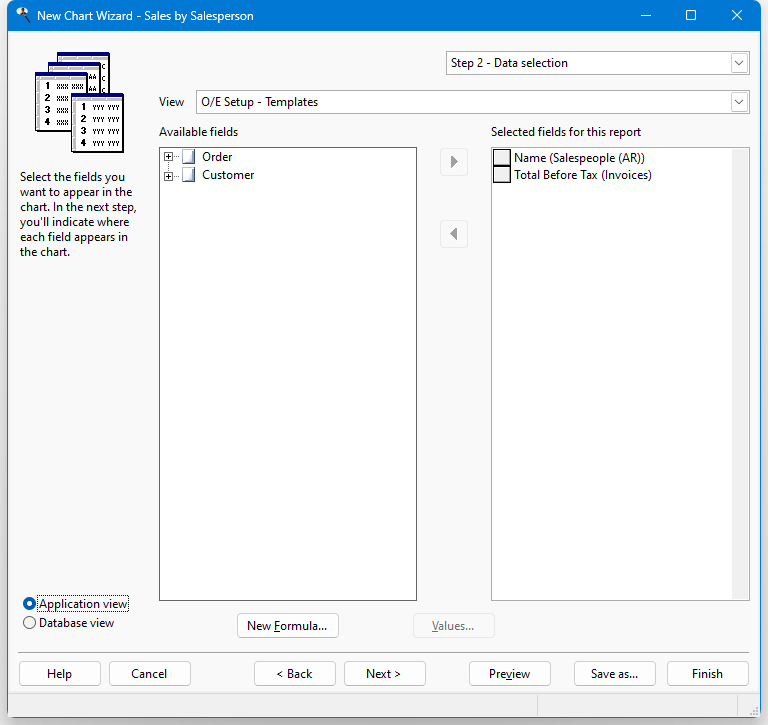Image resolution: width=768 pixels, height=725 pixels.
Task: Select Total Before Tax (Invoices) field
Action: pyautogui.click(x=583, y=175)
